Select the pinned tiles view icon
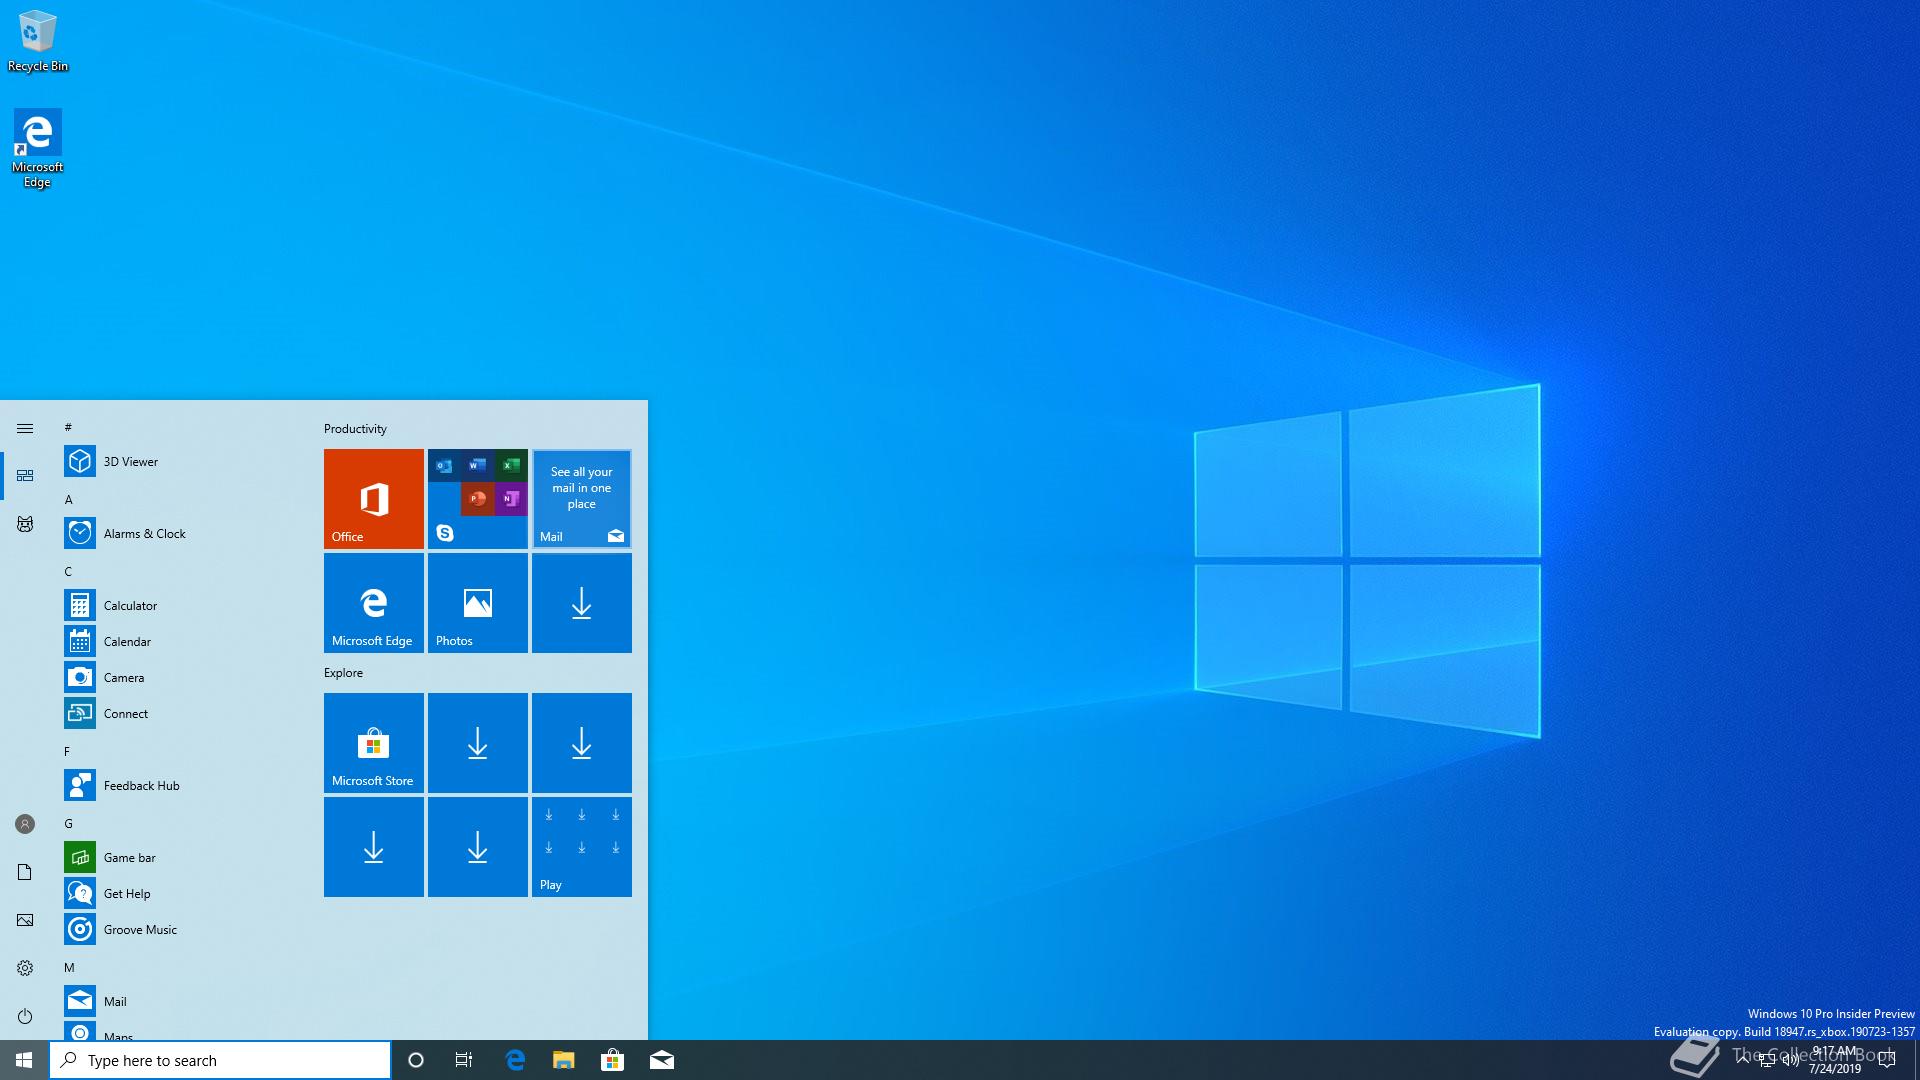The height and width of the screenshot is (1080, 1920). coord(25,476)
